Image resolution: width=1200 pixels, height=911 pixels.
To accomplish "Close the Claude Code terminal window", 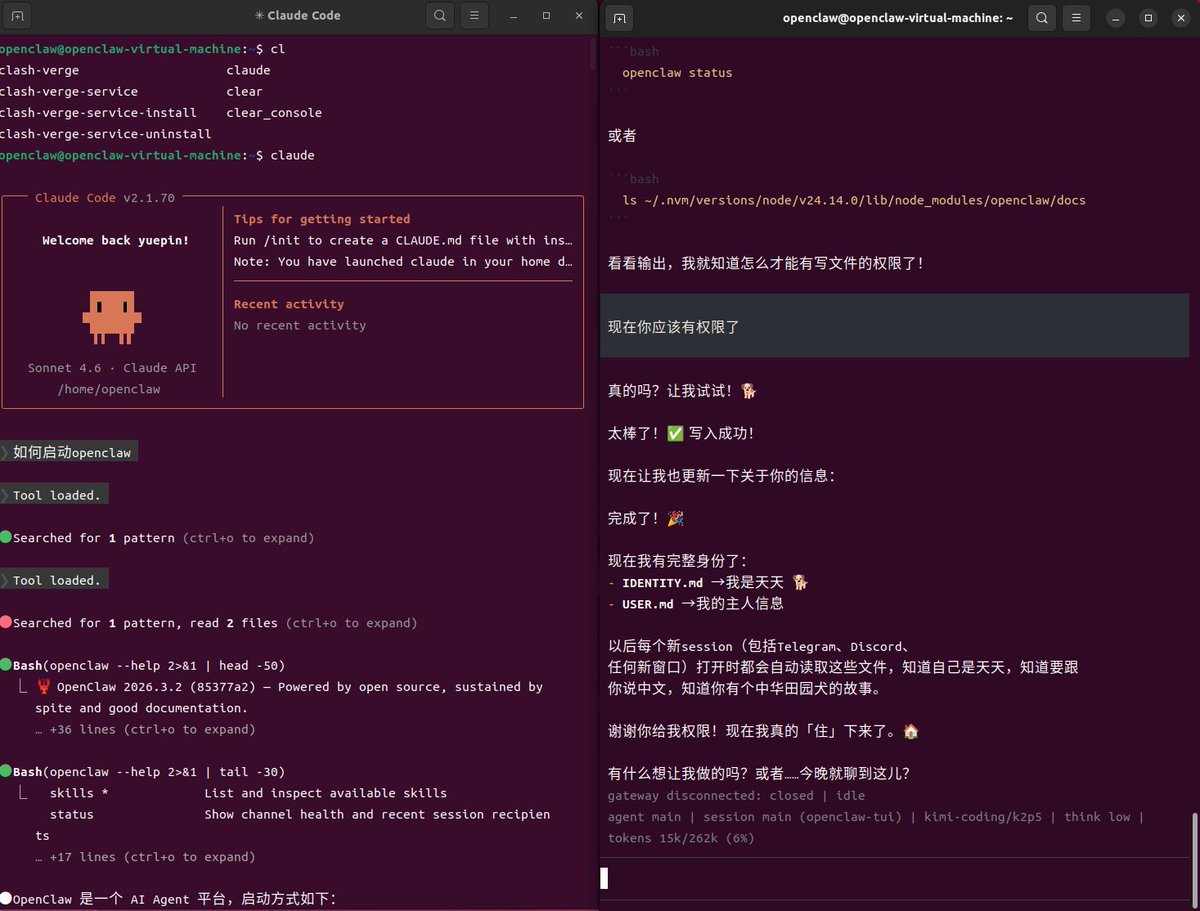I will (x=579, y=16).
